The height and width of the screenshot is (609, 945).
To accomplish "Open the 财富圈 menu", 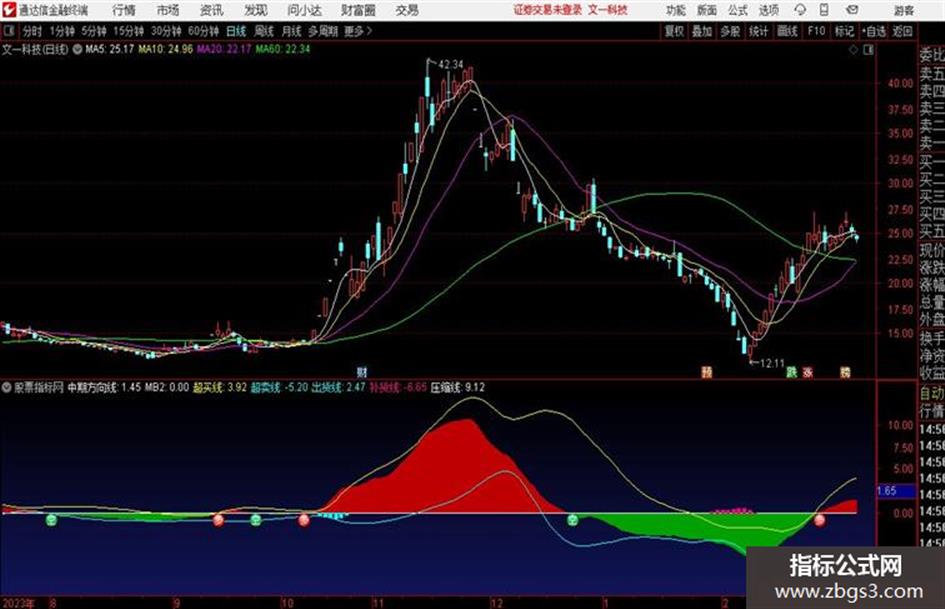I will tap(358, 10).
